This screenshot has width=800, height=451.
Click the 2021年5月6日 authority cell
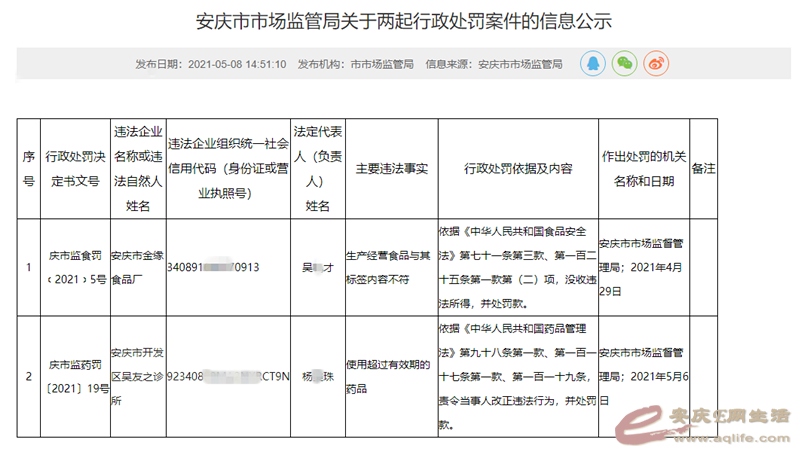click(644, 377)
